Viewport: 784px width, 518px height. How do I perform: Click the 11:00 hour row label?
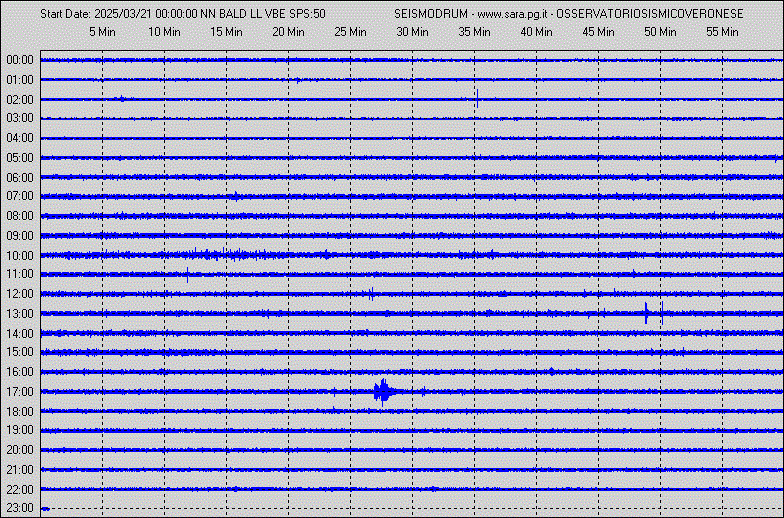point(20,274)
